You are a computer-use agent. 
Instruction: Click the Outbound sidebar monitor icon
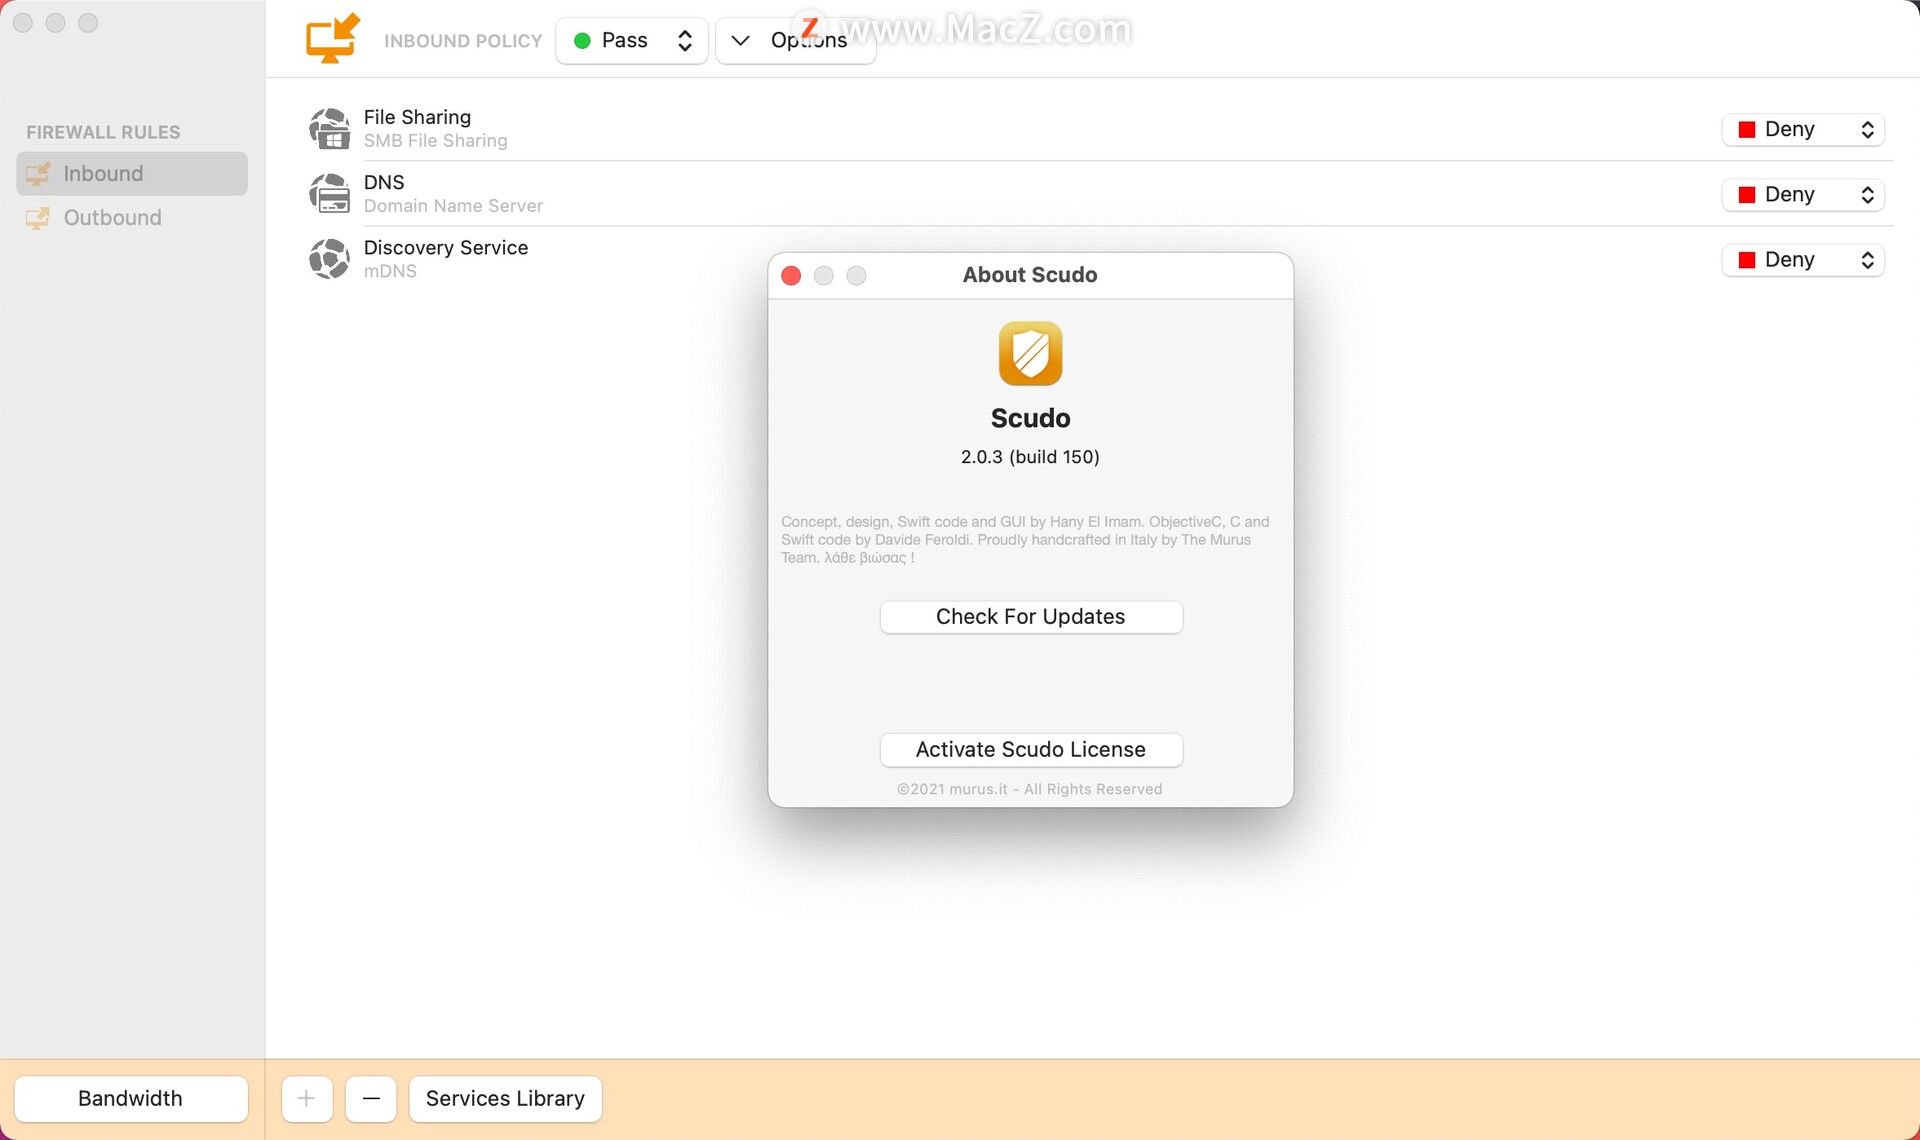pyautogui.click(x=38, y=218)
